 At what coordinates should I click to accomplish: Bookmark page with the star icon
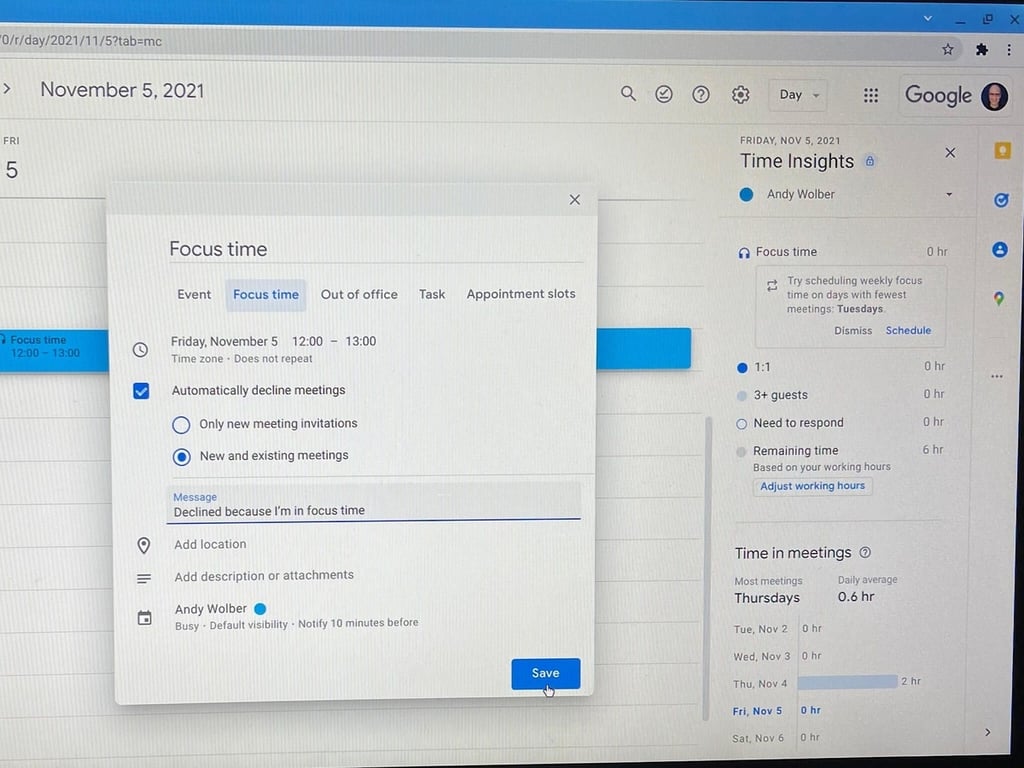click(948, 49)
